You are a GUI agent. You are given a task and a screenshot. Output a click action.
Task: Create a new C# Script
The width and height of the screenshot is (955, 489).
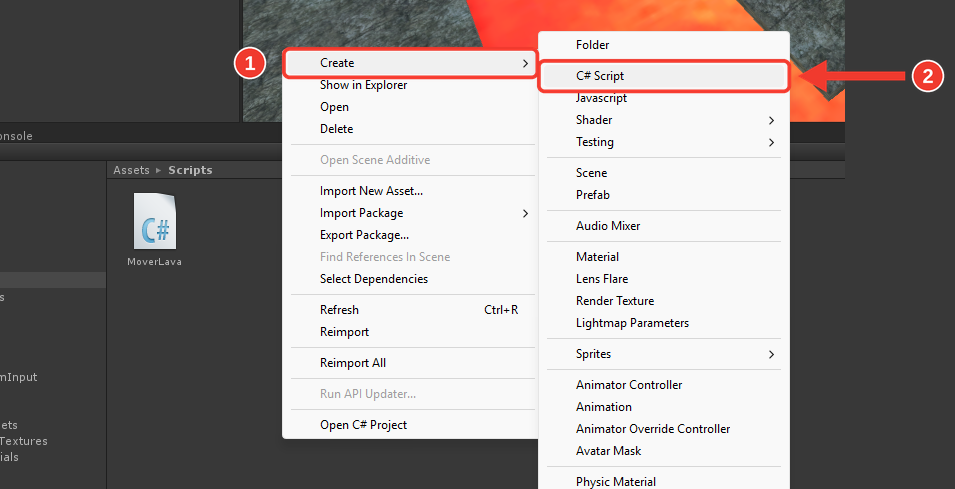(664, 76)
